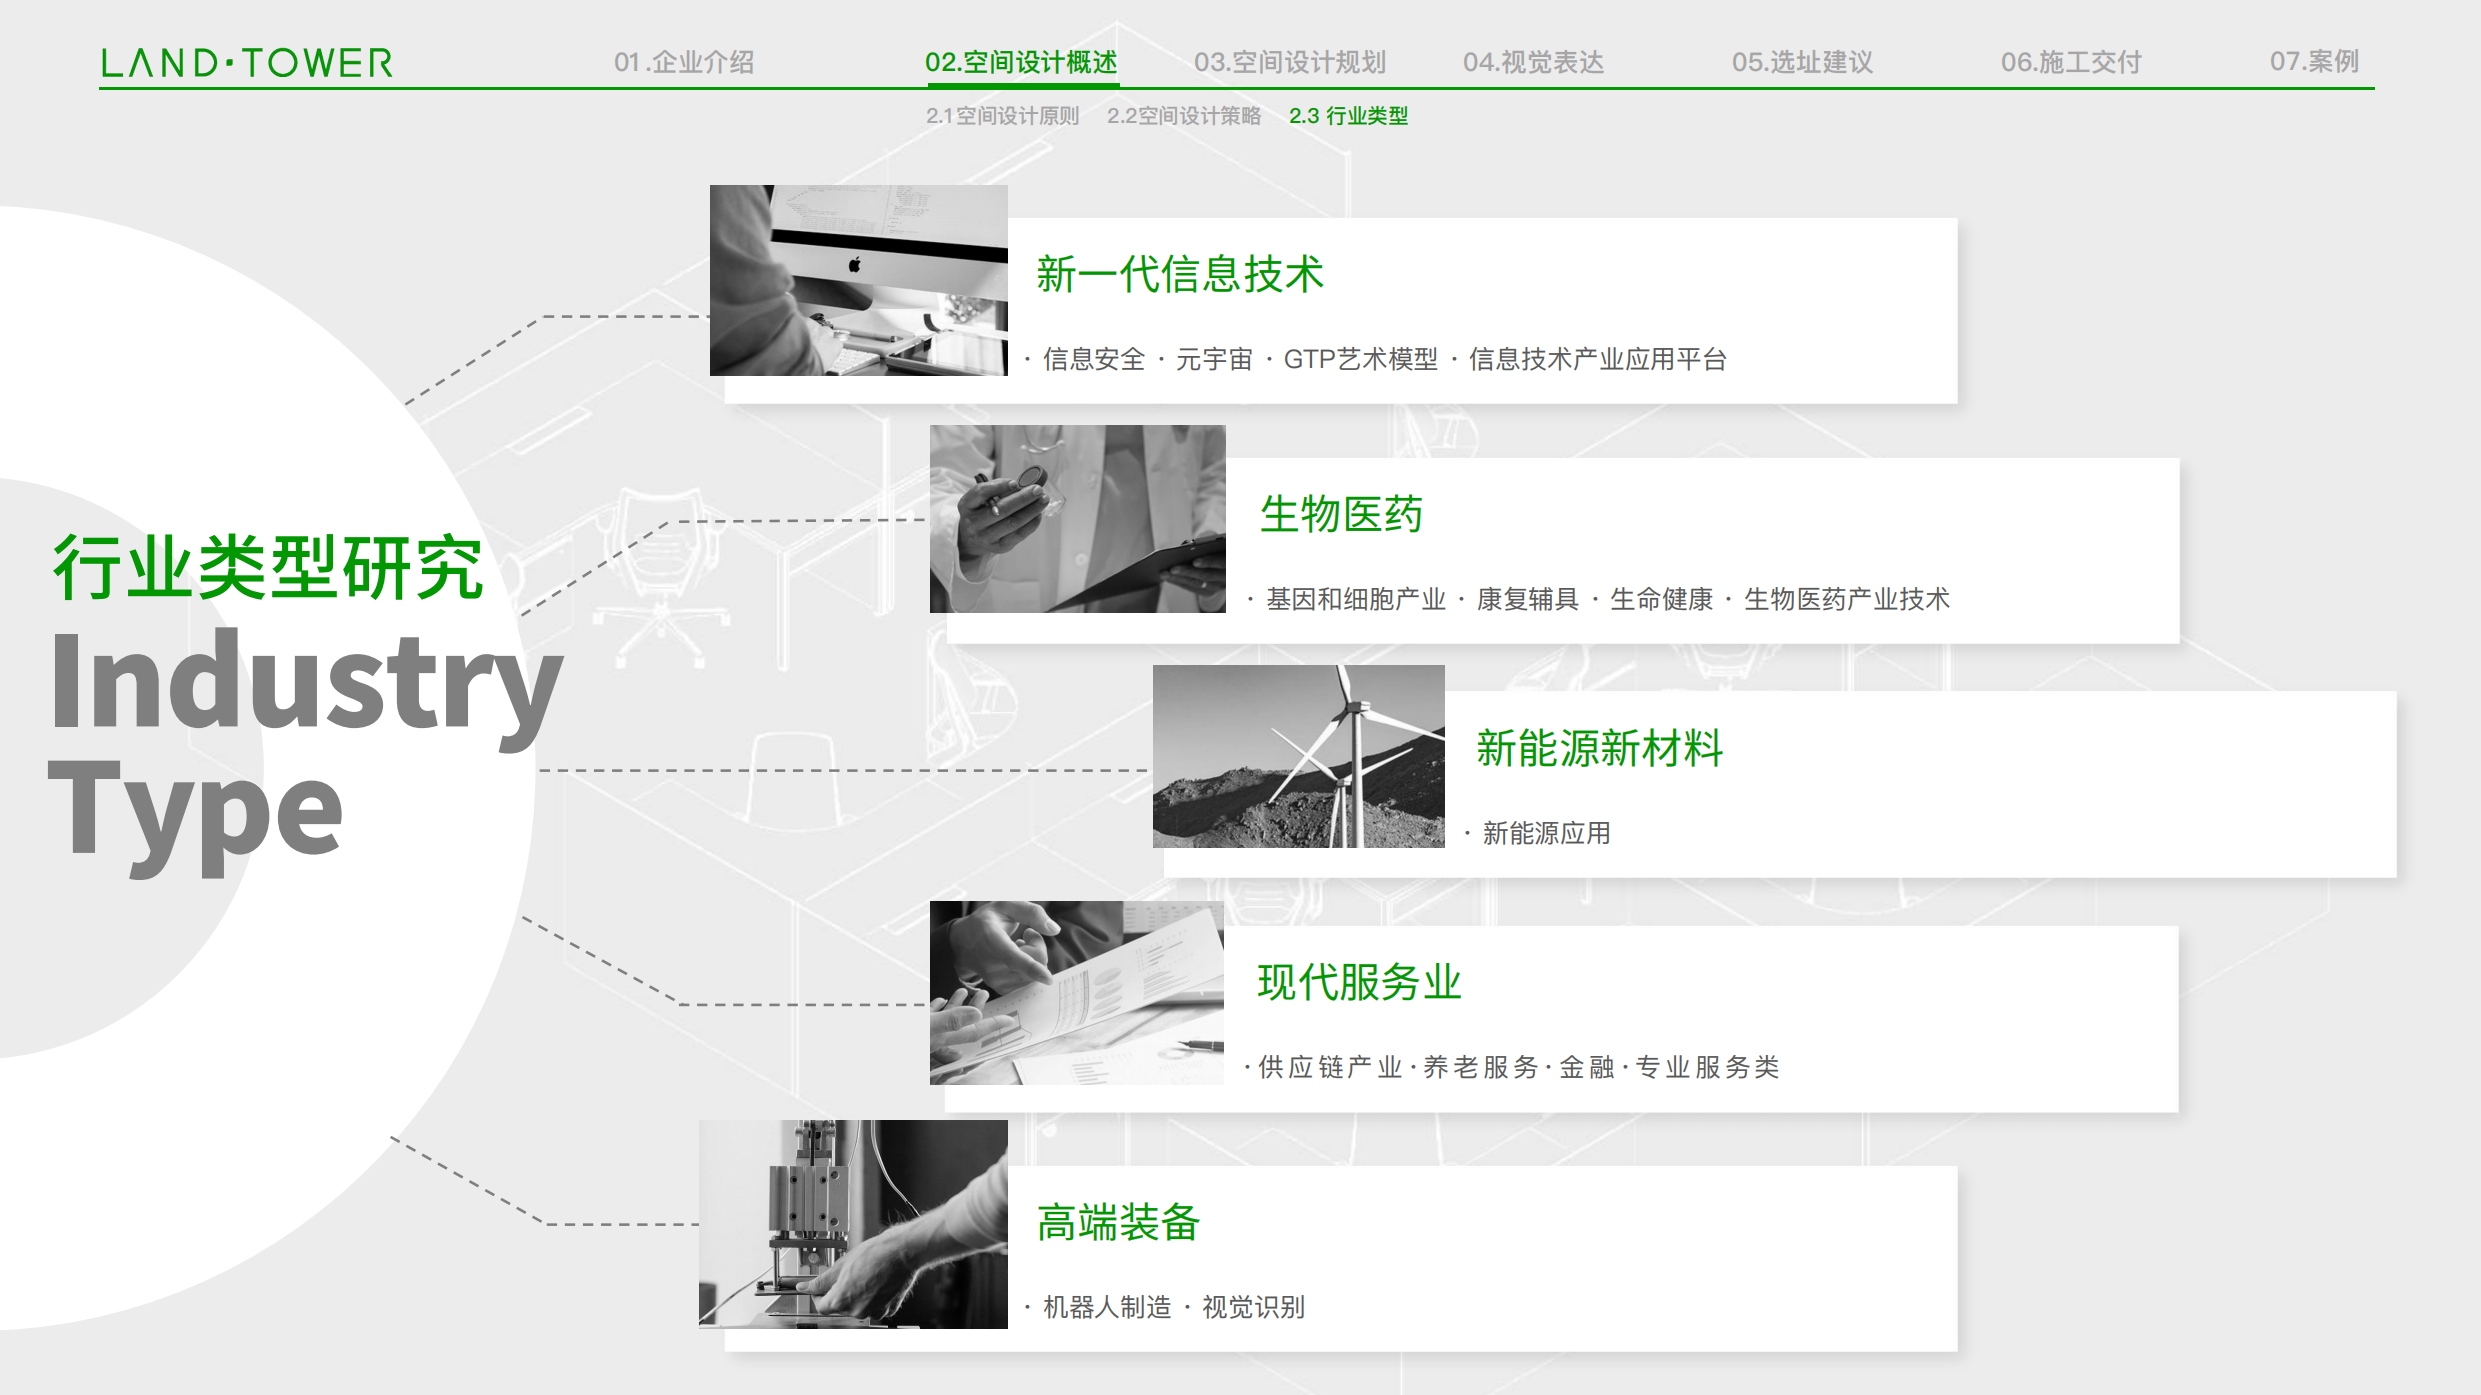The height and width of the screenshot is (1395, 2481).
Task: Open sub-section 2.2空间设计策略
Action: click(x=1184, y=116)
